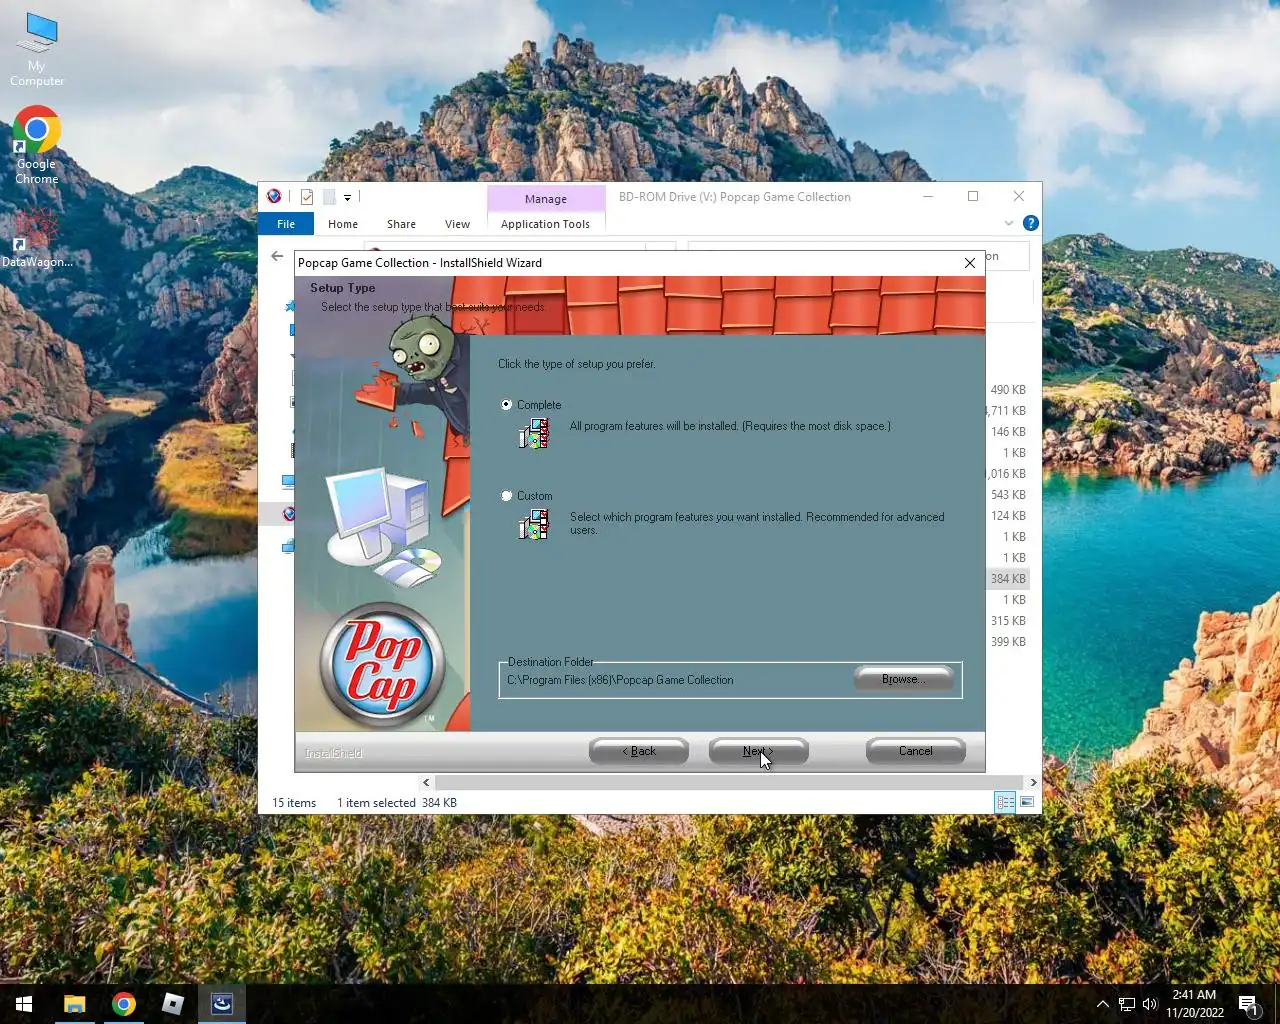Select the 124 KB file row

coord(1008,515)
